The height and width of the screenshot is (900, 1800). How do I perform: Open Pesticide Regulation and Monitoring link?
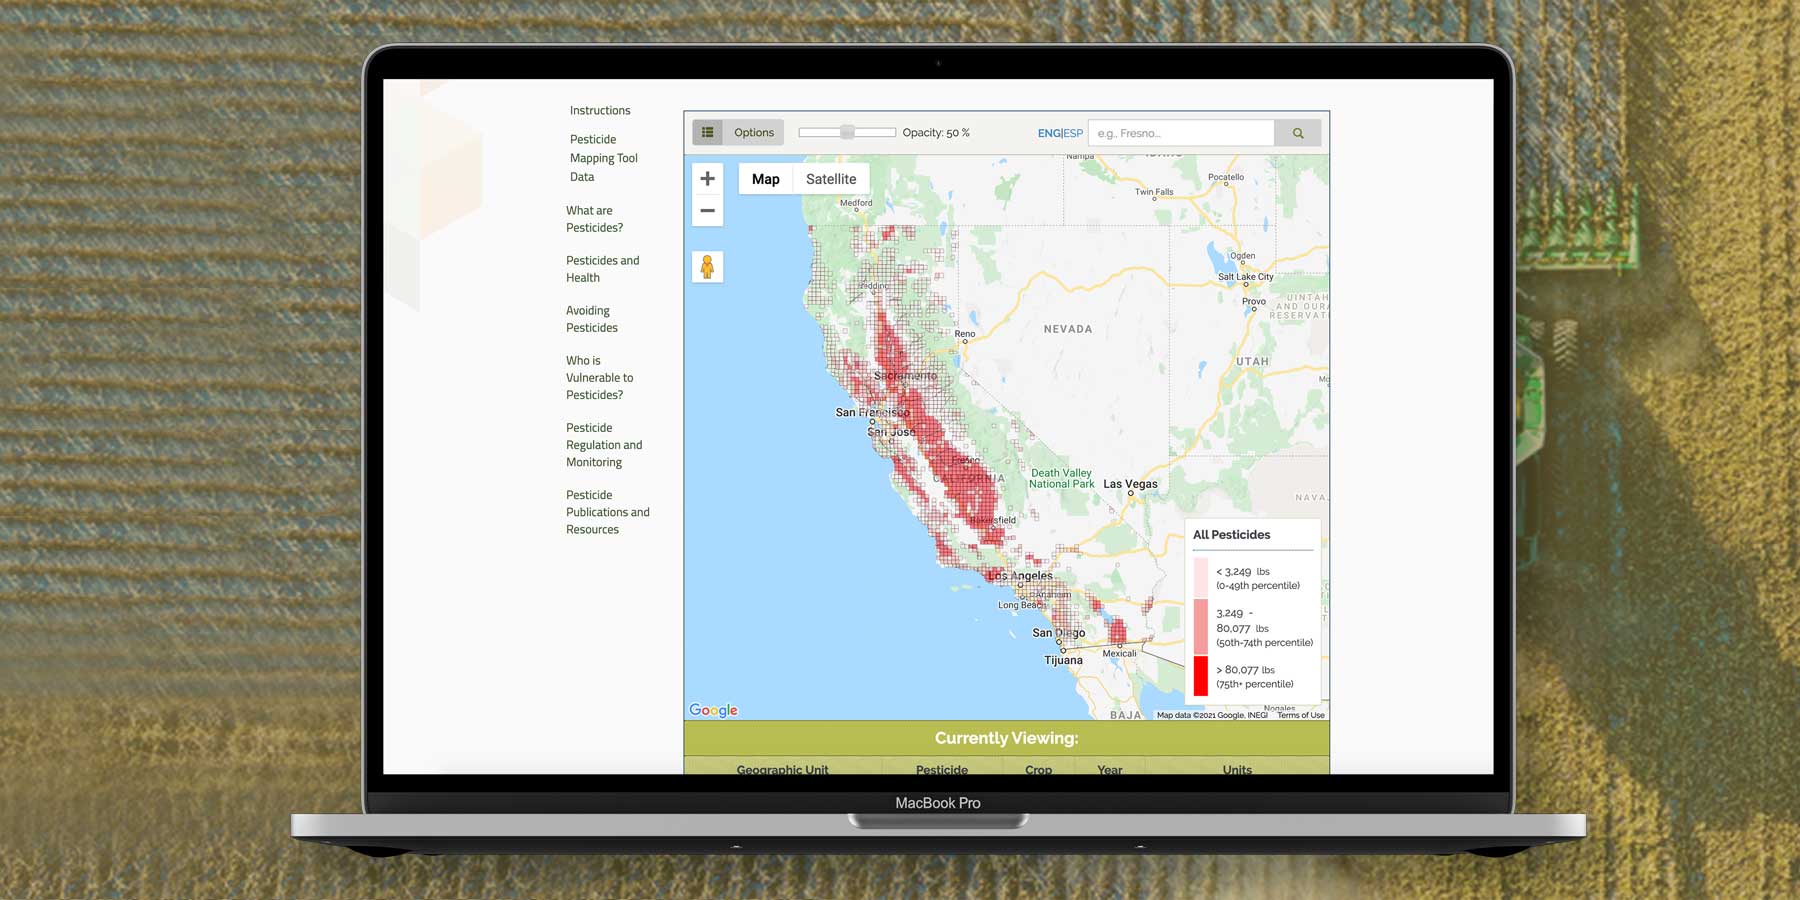[x=604, y=445]
